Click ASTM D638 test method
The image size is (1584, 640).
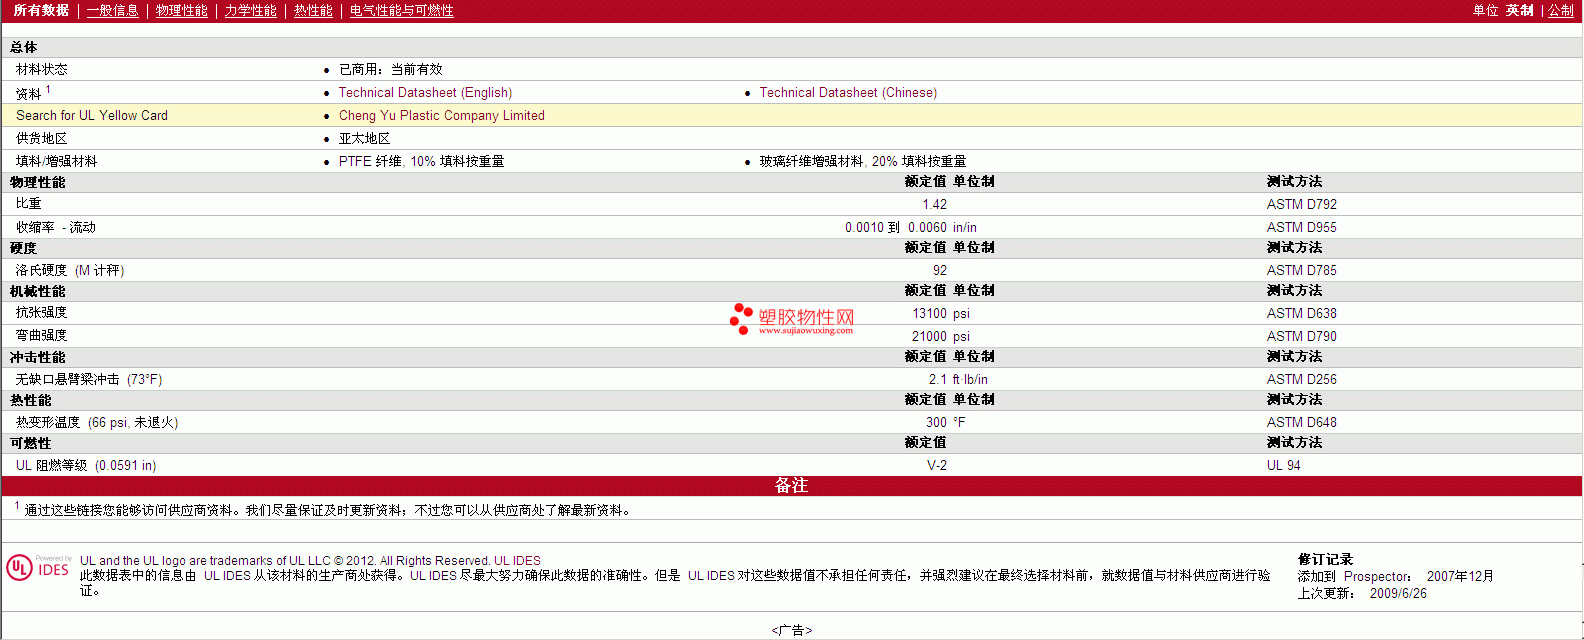click(x=1301, y=313)
